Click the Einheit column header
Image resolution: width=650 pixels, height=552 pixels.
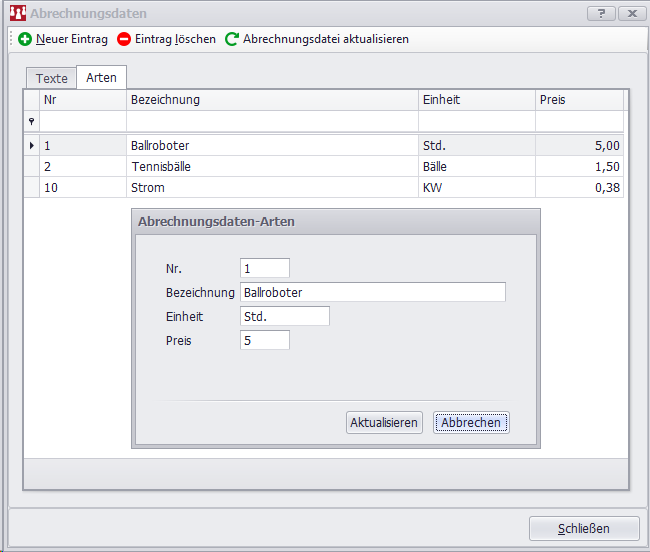tap(476, 100)
